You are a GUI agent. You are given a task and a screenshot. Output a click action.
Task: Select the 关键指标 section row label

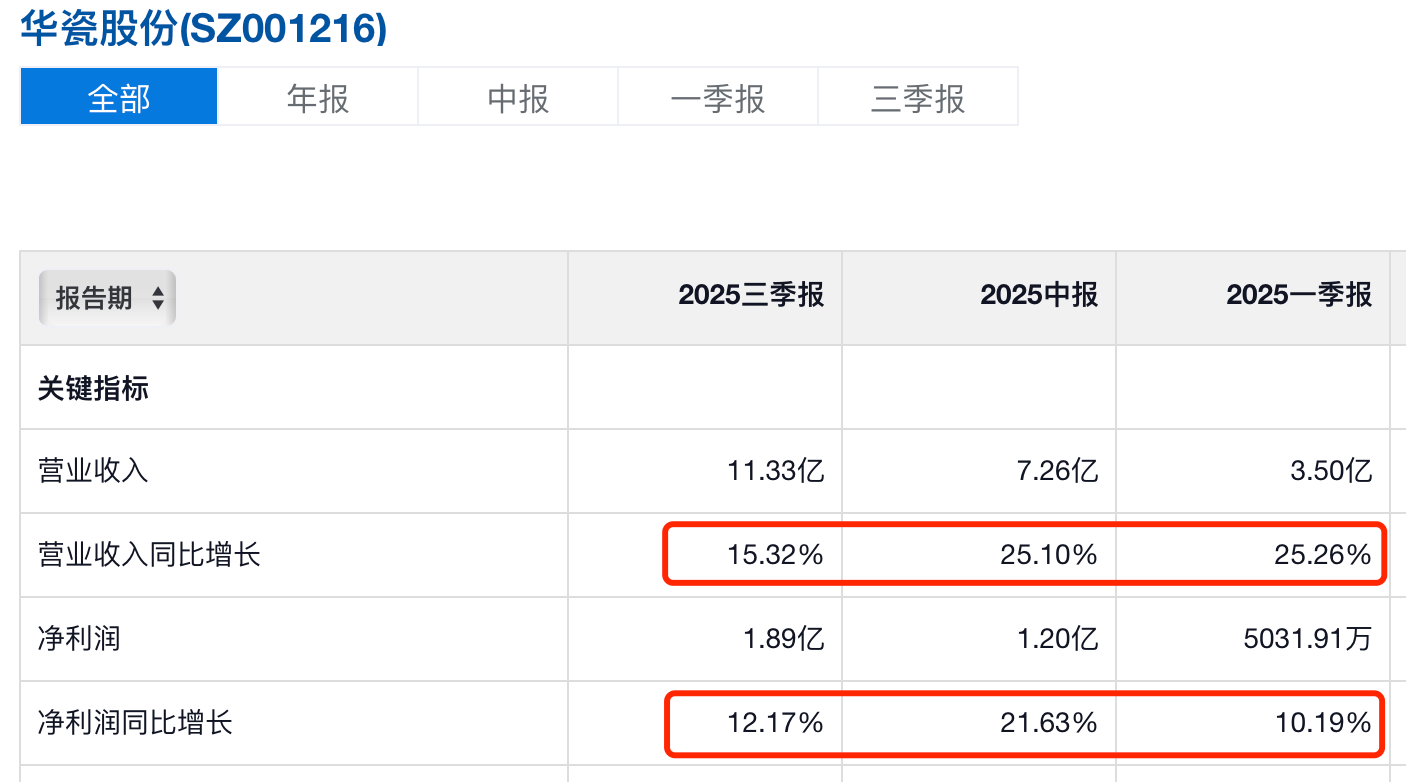[x=93, y=388]
